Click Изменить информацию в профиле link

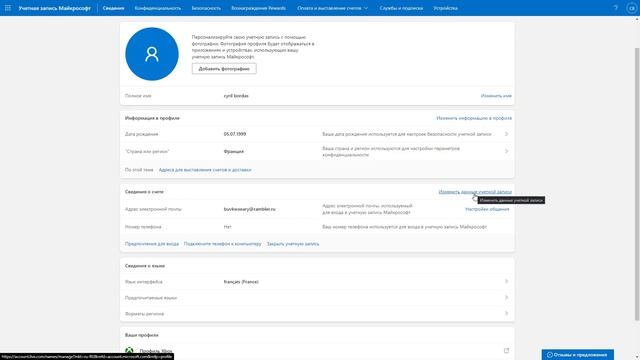(x=474, y=118)
